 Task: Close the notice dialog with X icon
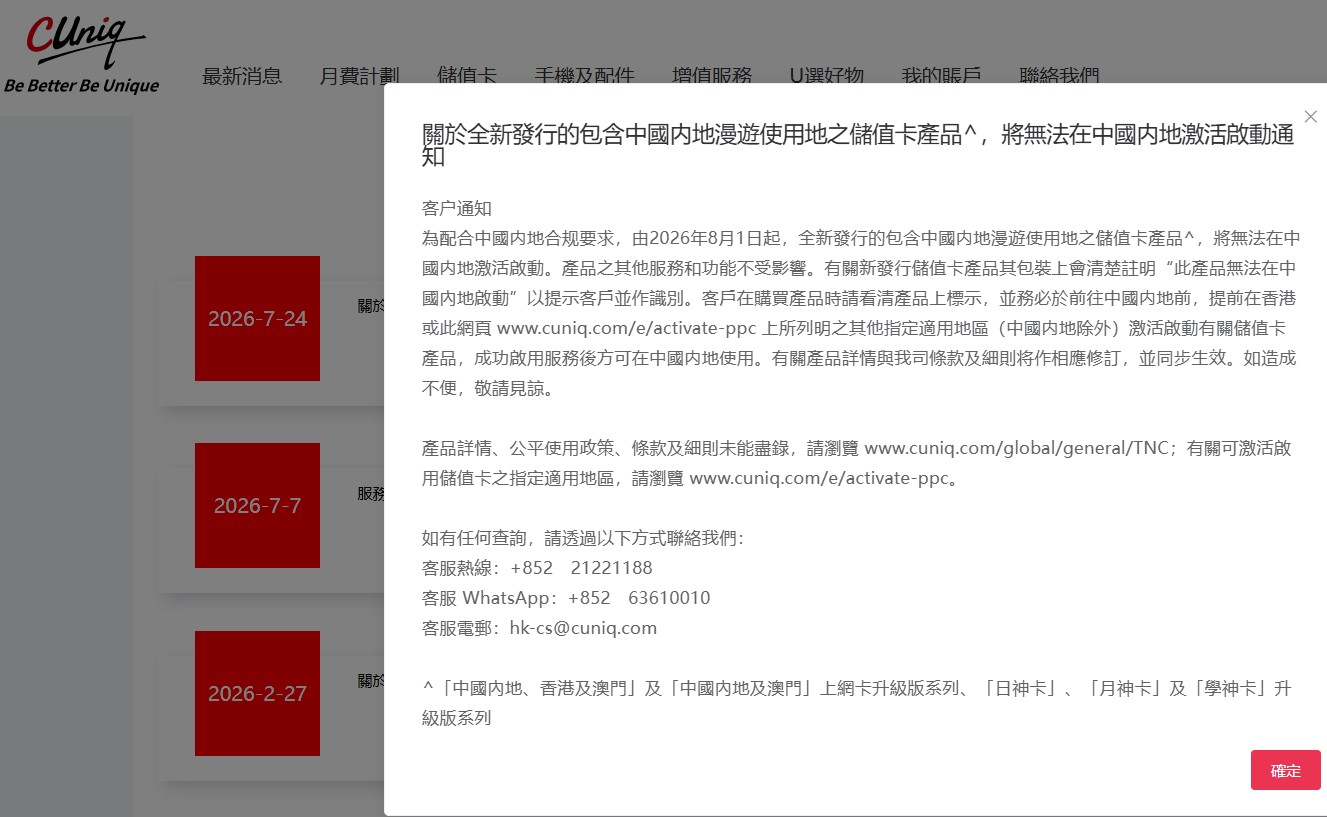1311,116
